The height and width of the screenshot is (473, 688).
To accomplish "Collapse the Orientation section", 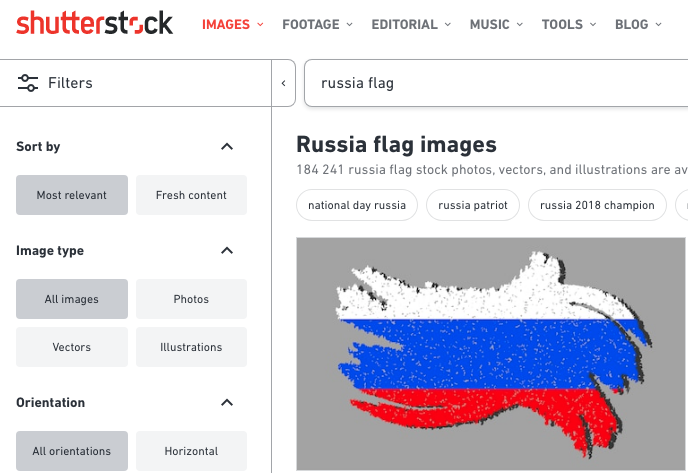I will point(227,403).
